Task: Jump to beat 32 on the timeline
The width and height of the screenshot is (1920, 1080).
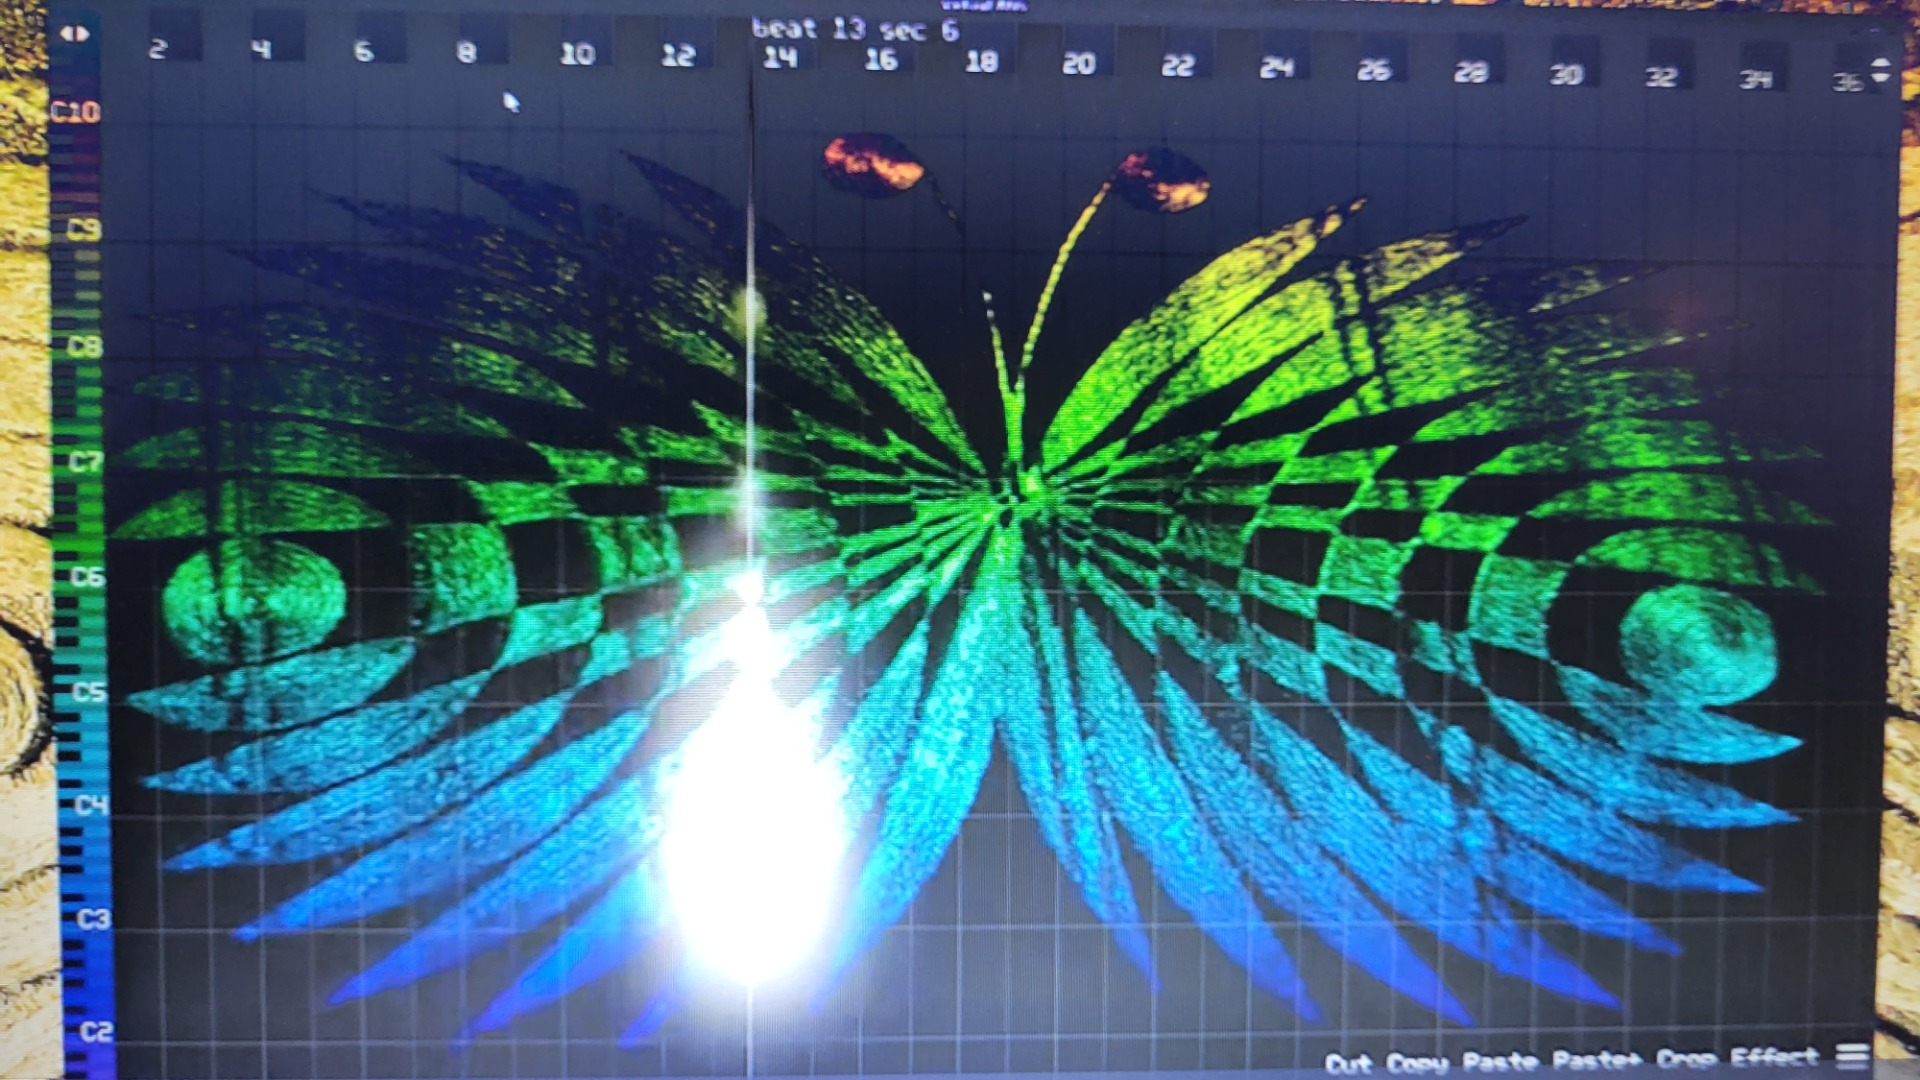Action: click(1662, 76)
